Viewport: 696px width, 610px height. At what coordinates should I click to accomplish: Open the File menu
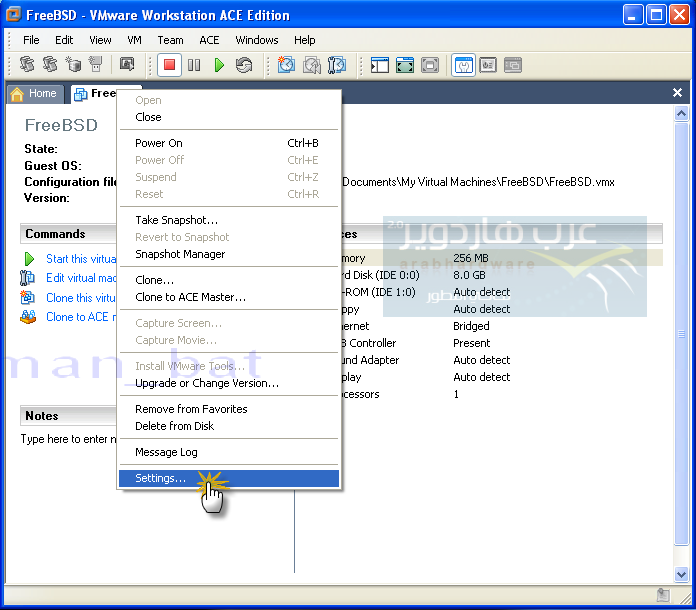(x=31, y=40)
